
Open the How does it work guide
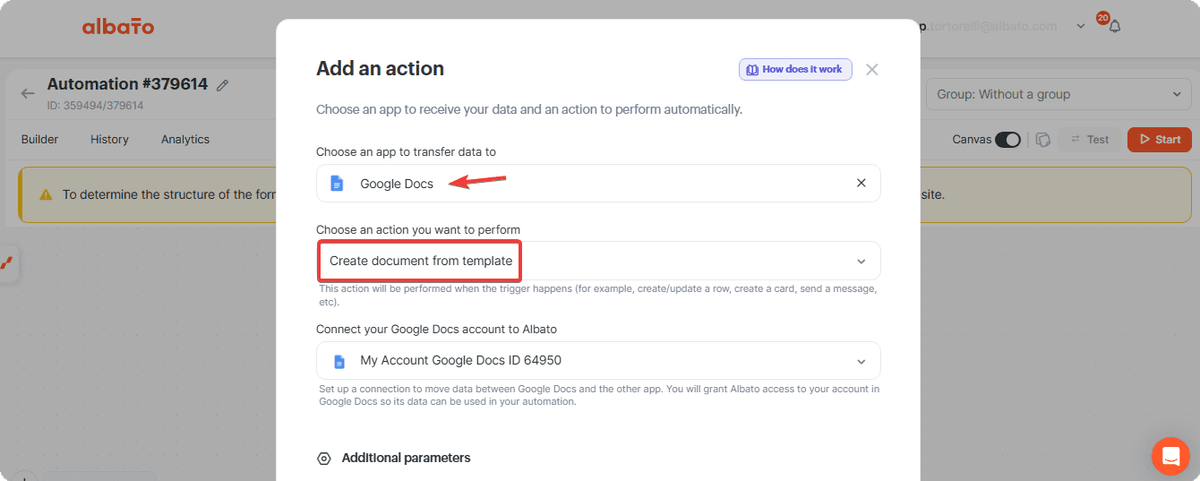click(796, 69)
